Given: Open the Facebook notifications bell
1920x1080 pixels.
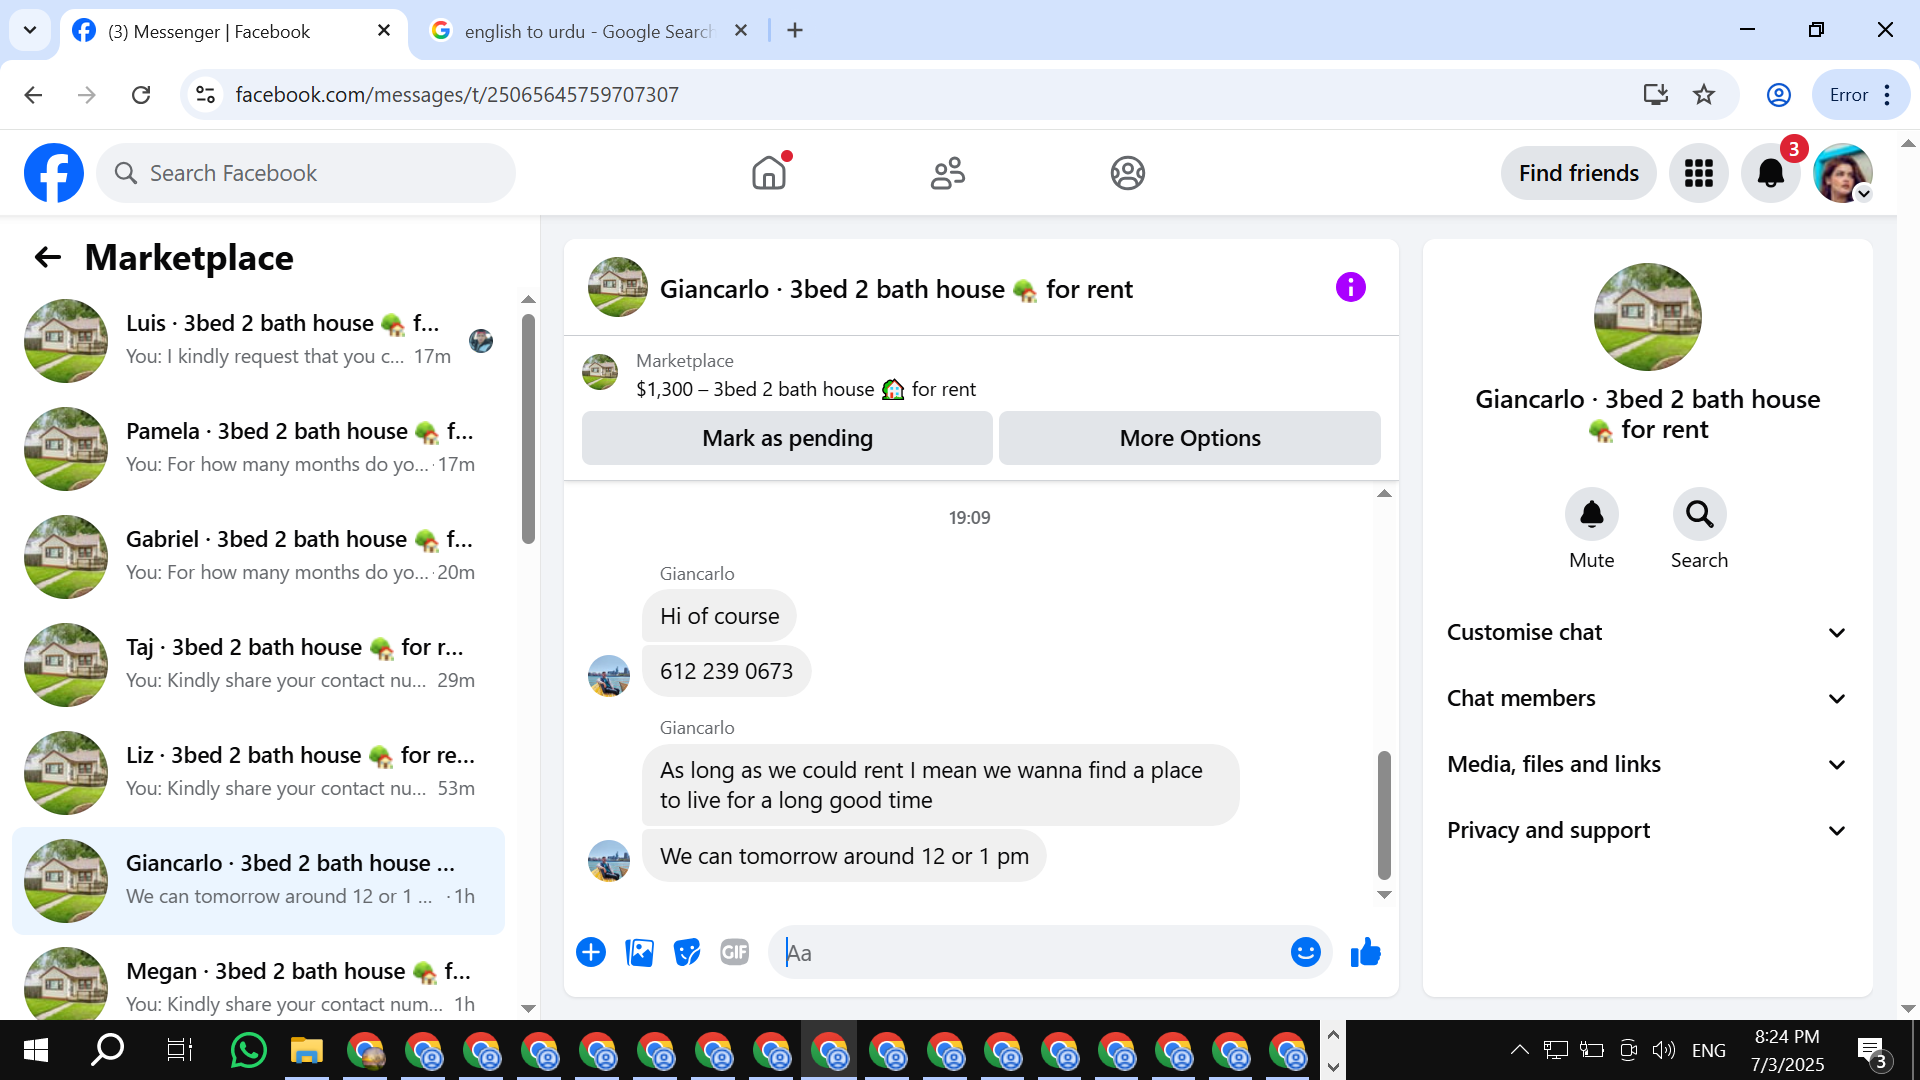Looking at the screenshot, I should (1770, 173).
